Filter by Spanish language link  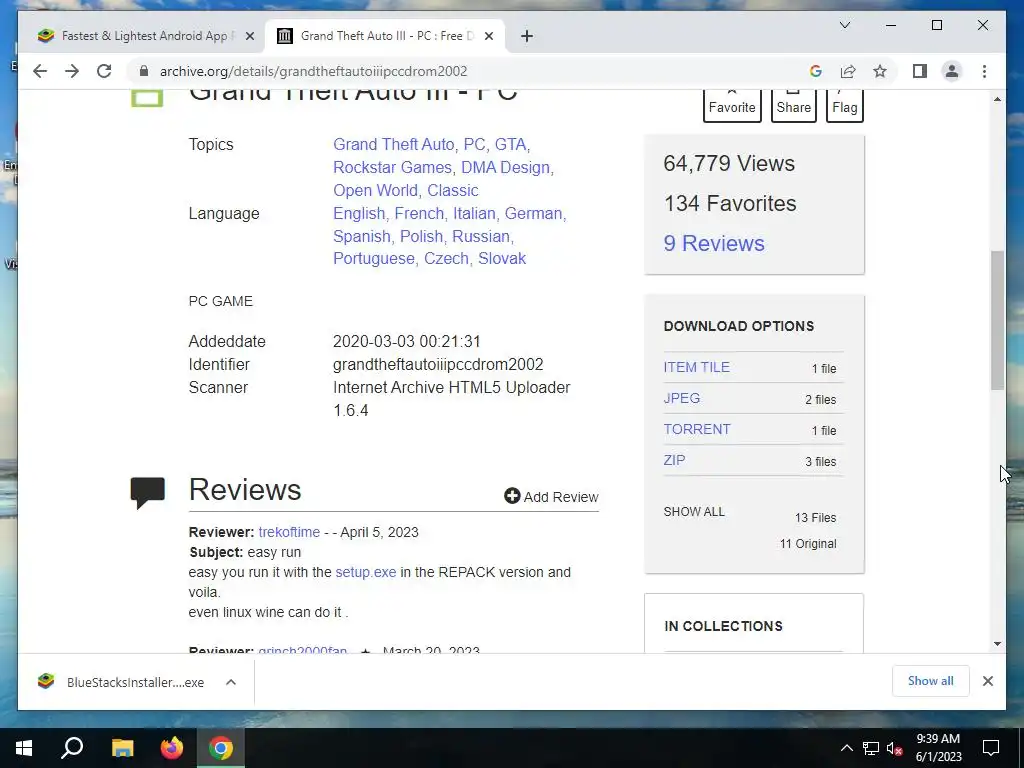coord(362,236)
